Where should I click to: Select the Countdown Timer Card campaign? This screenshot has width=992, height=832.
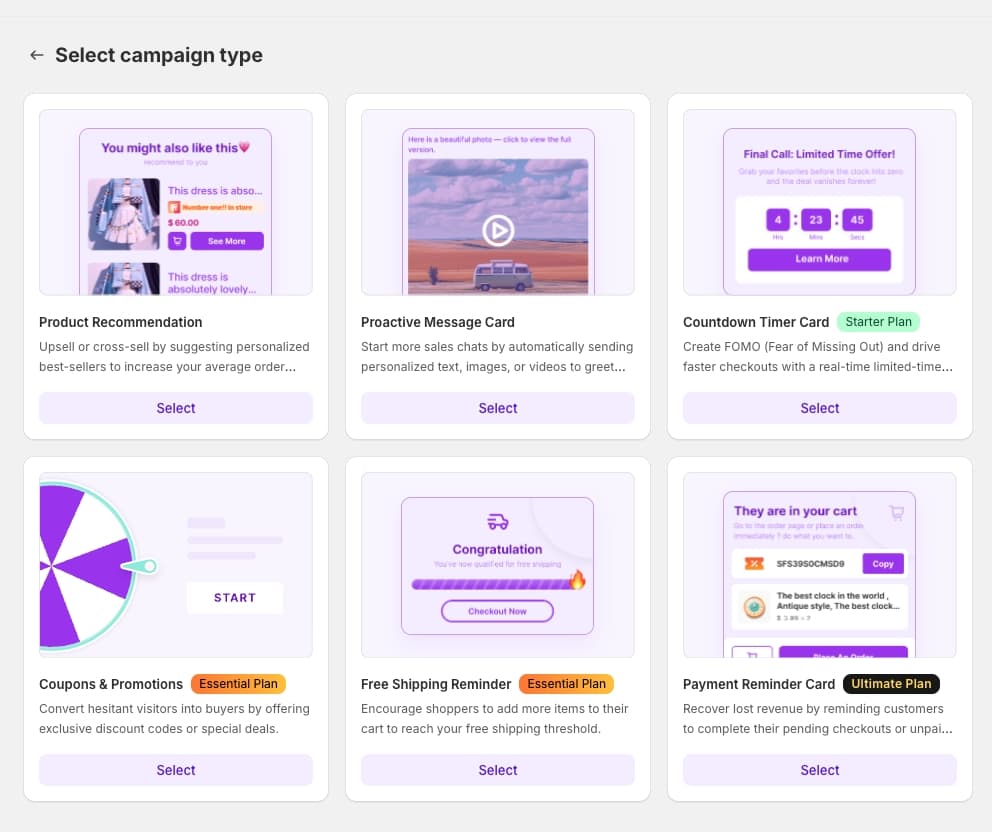coord(820,408)
